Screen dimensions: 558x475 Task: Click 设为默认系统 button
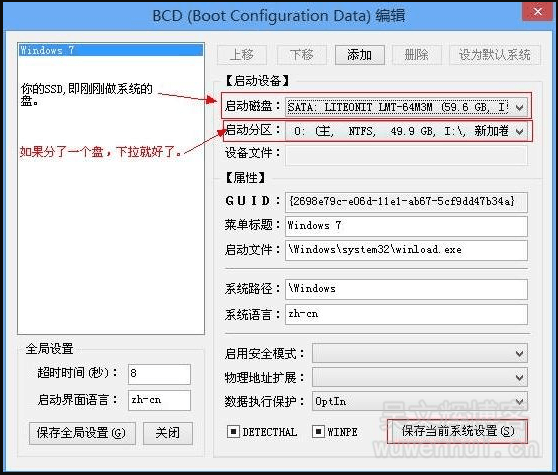(x=495, y=55)
